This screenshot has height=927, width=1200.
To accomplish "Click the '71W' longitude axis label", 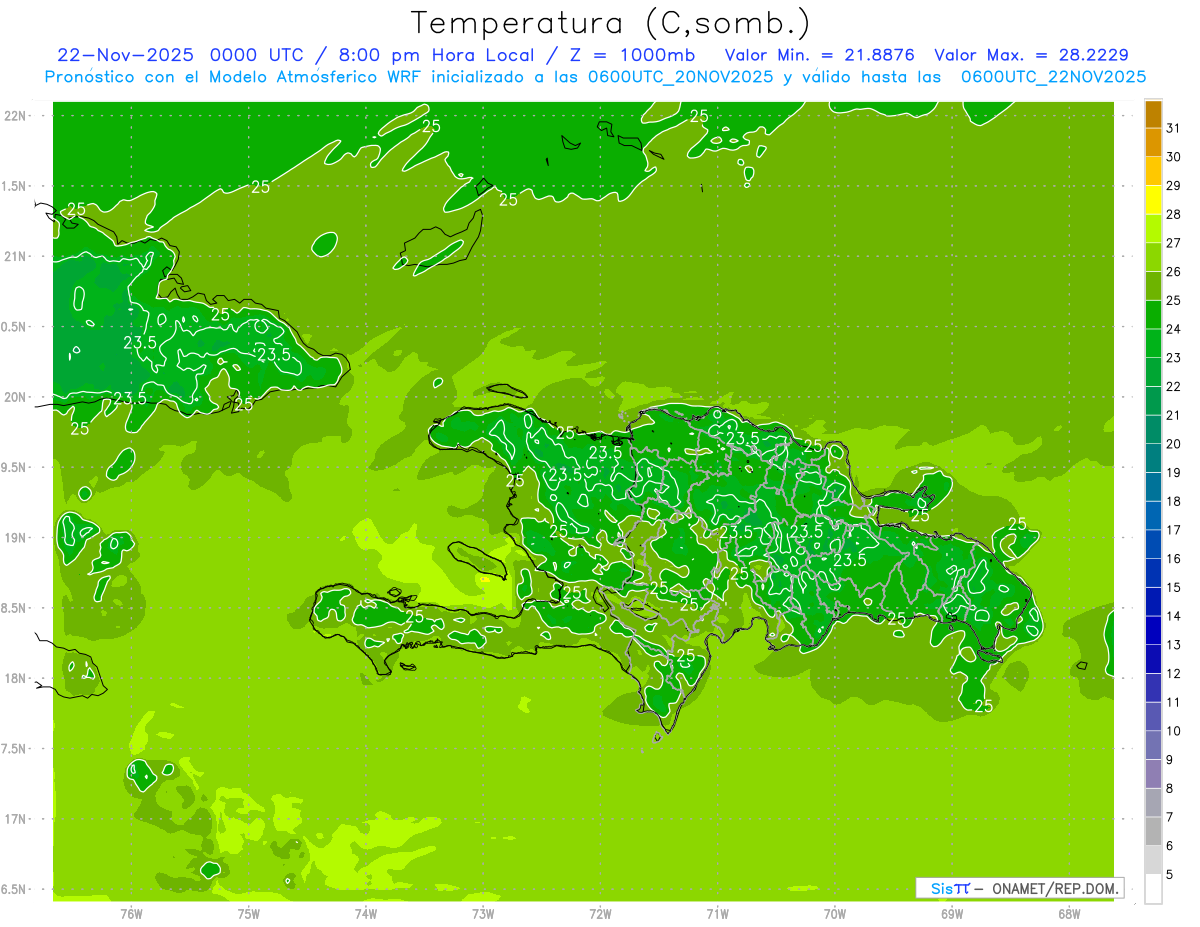I will [x=717, y=914].
